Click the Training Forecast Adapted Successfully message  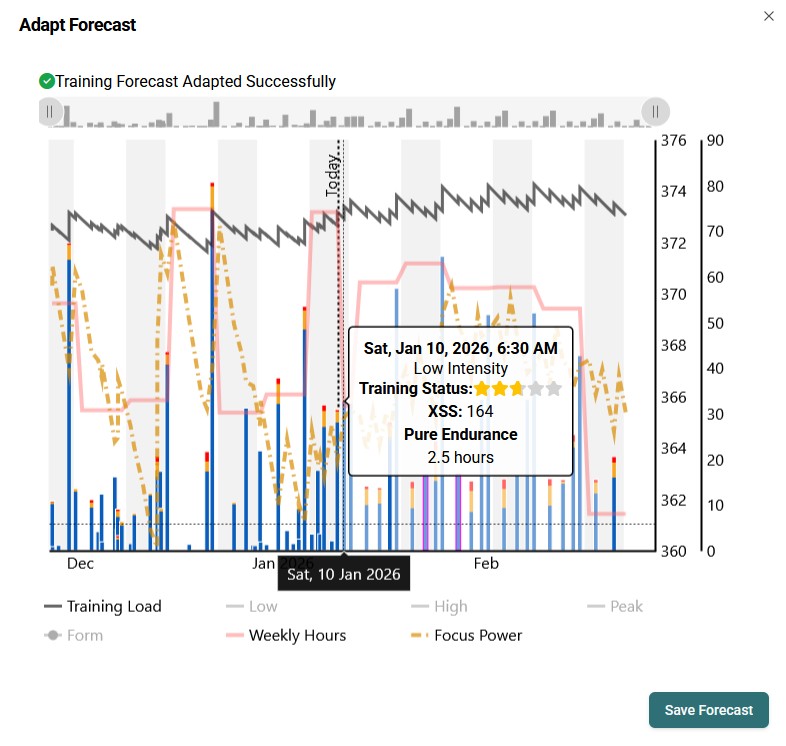coord(196,81)
